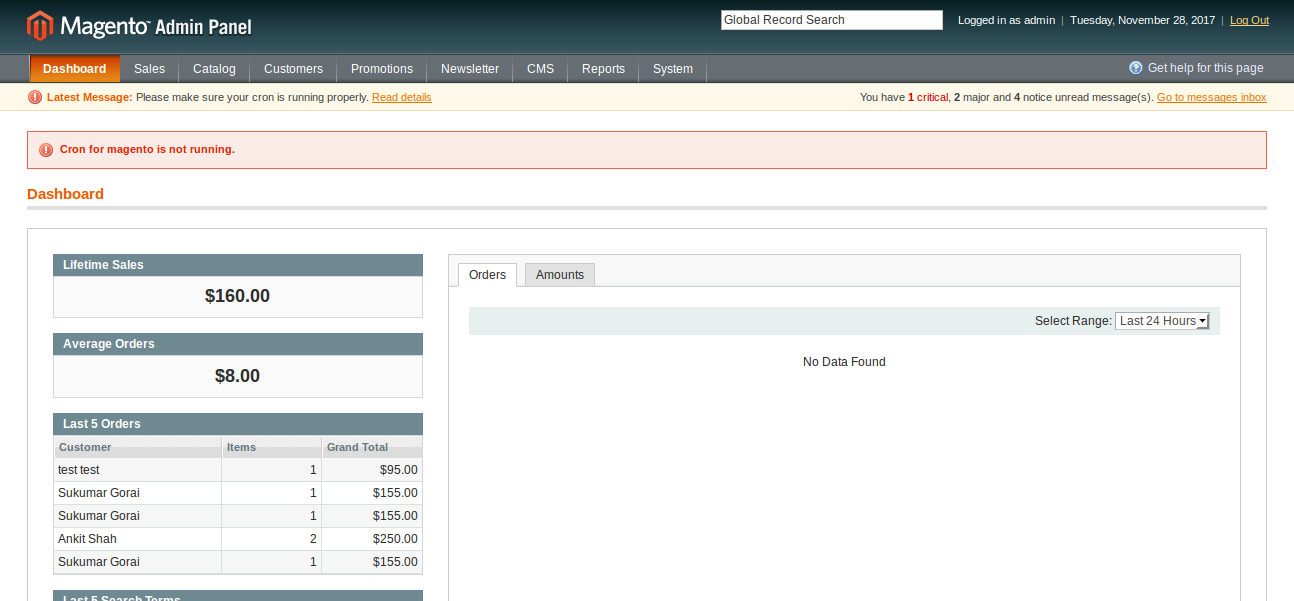Go to the Reports menu
The height and width of the screenshot is (601, 1294).
pos(603,69)
